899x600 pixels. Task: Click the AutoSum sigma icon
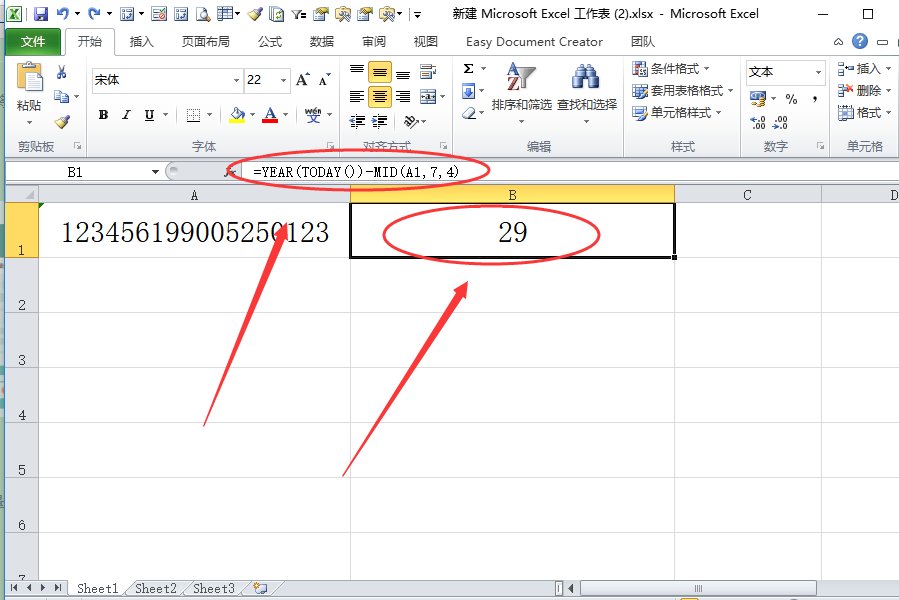coord(468,69)
